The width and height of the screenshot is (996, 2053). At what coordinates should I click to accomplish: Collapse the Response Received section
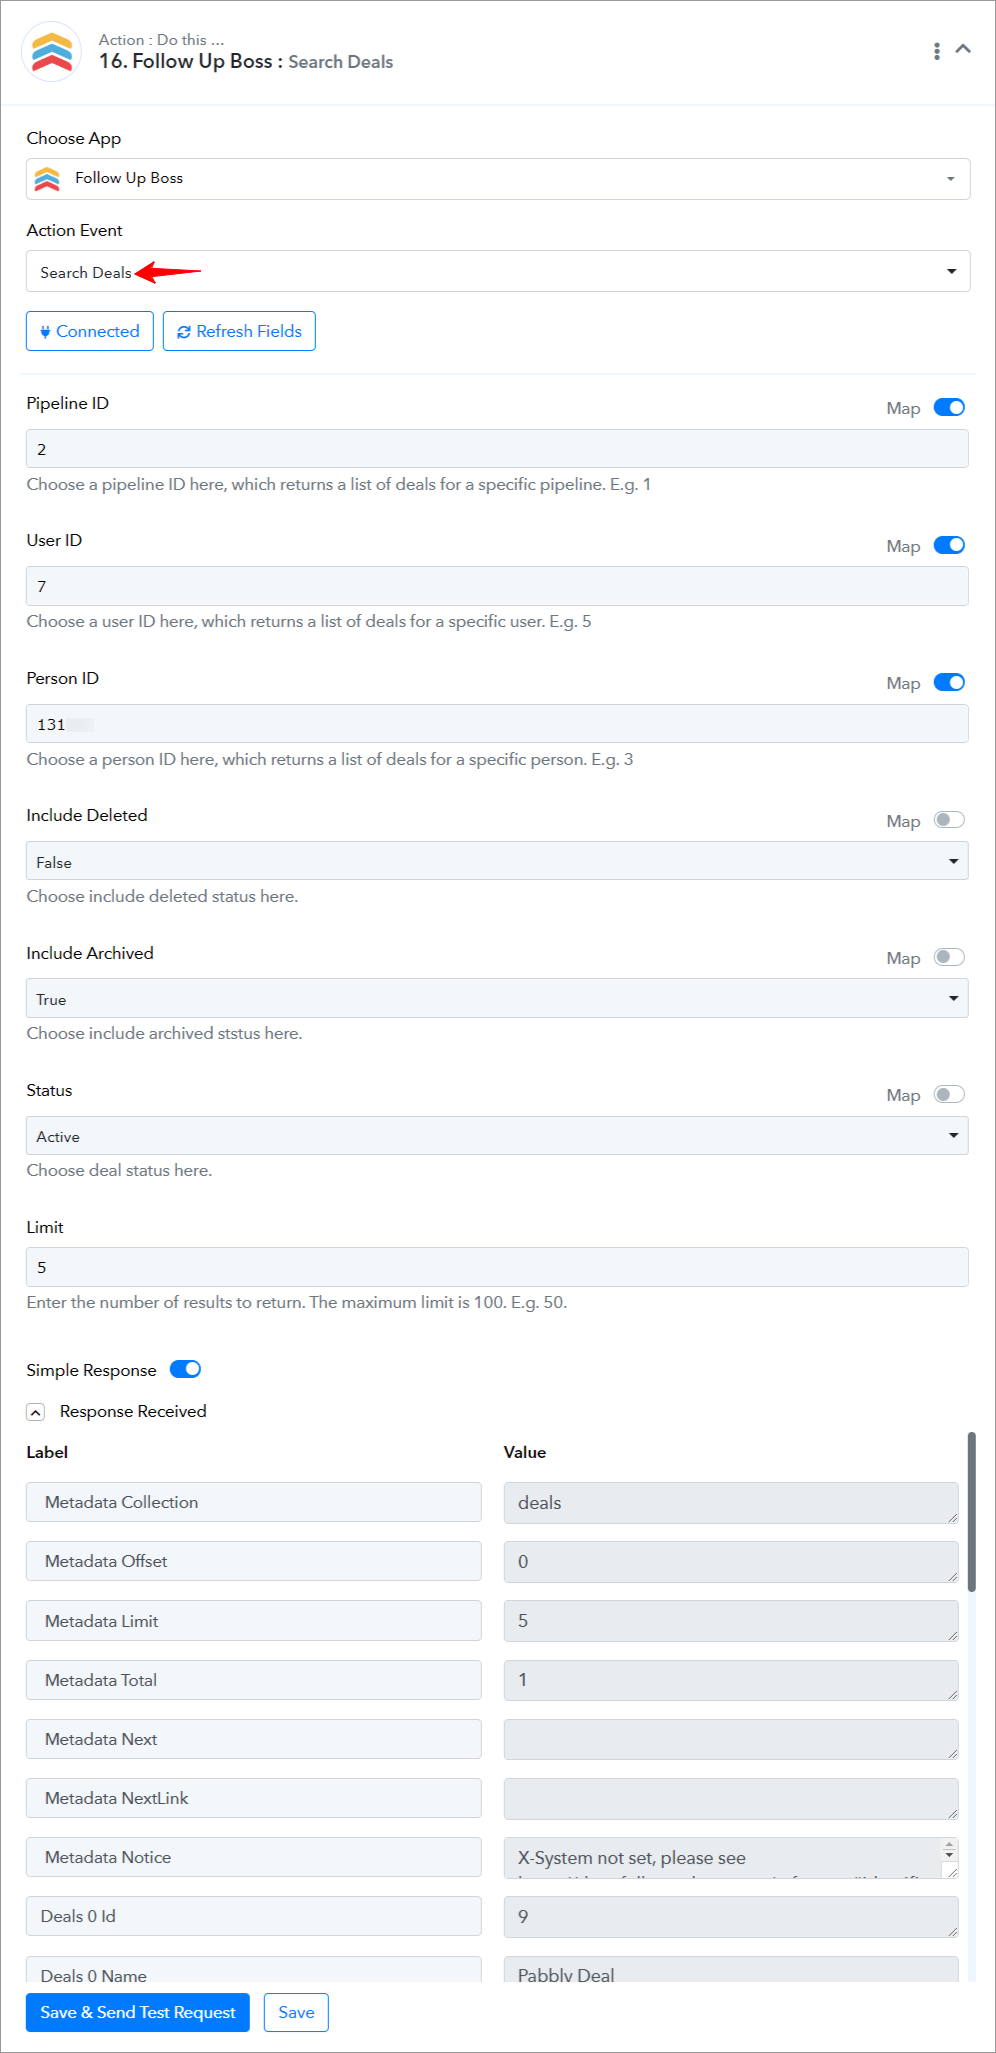(x=36, y=1412)
